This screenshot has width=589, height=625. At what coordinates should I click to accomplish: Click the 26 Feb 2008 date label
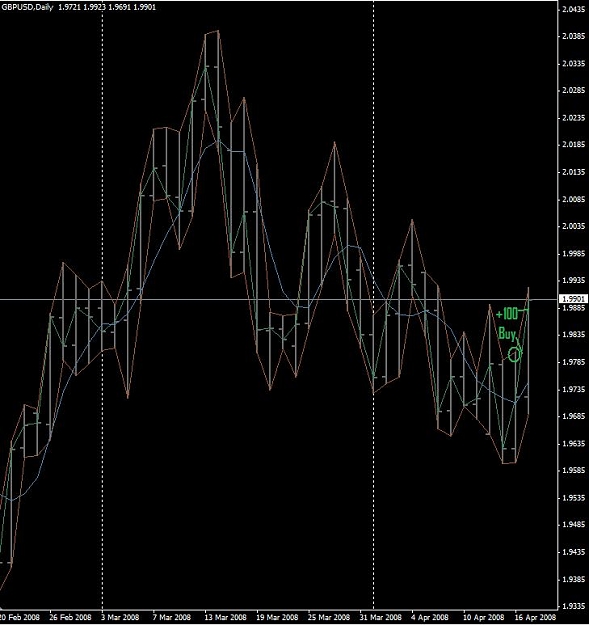[71, 617]
